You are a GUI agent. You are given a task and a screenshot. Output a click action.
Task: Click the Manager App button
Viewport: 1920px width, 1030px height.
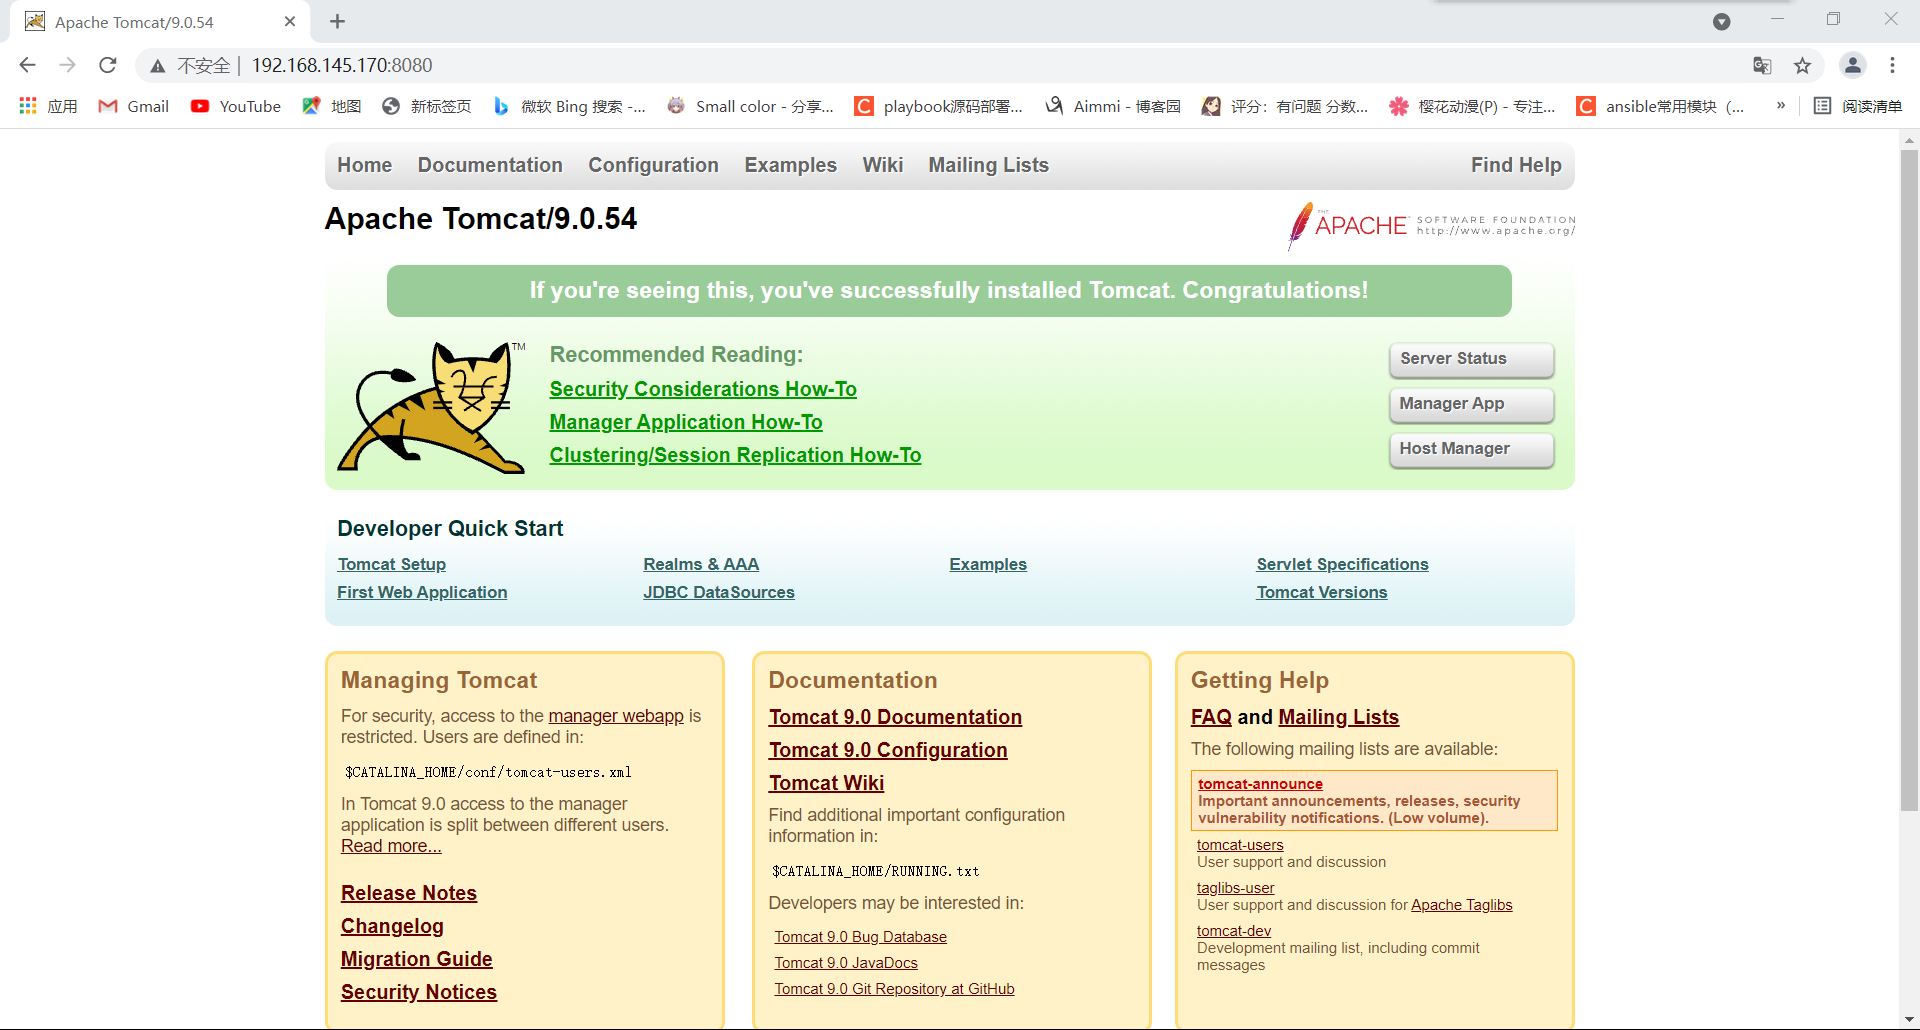pyautogui.click(x=1471, y=404)
